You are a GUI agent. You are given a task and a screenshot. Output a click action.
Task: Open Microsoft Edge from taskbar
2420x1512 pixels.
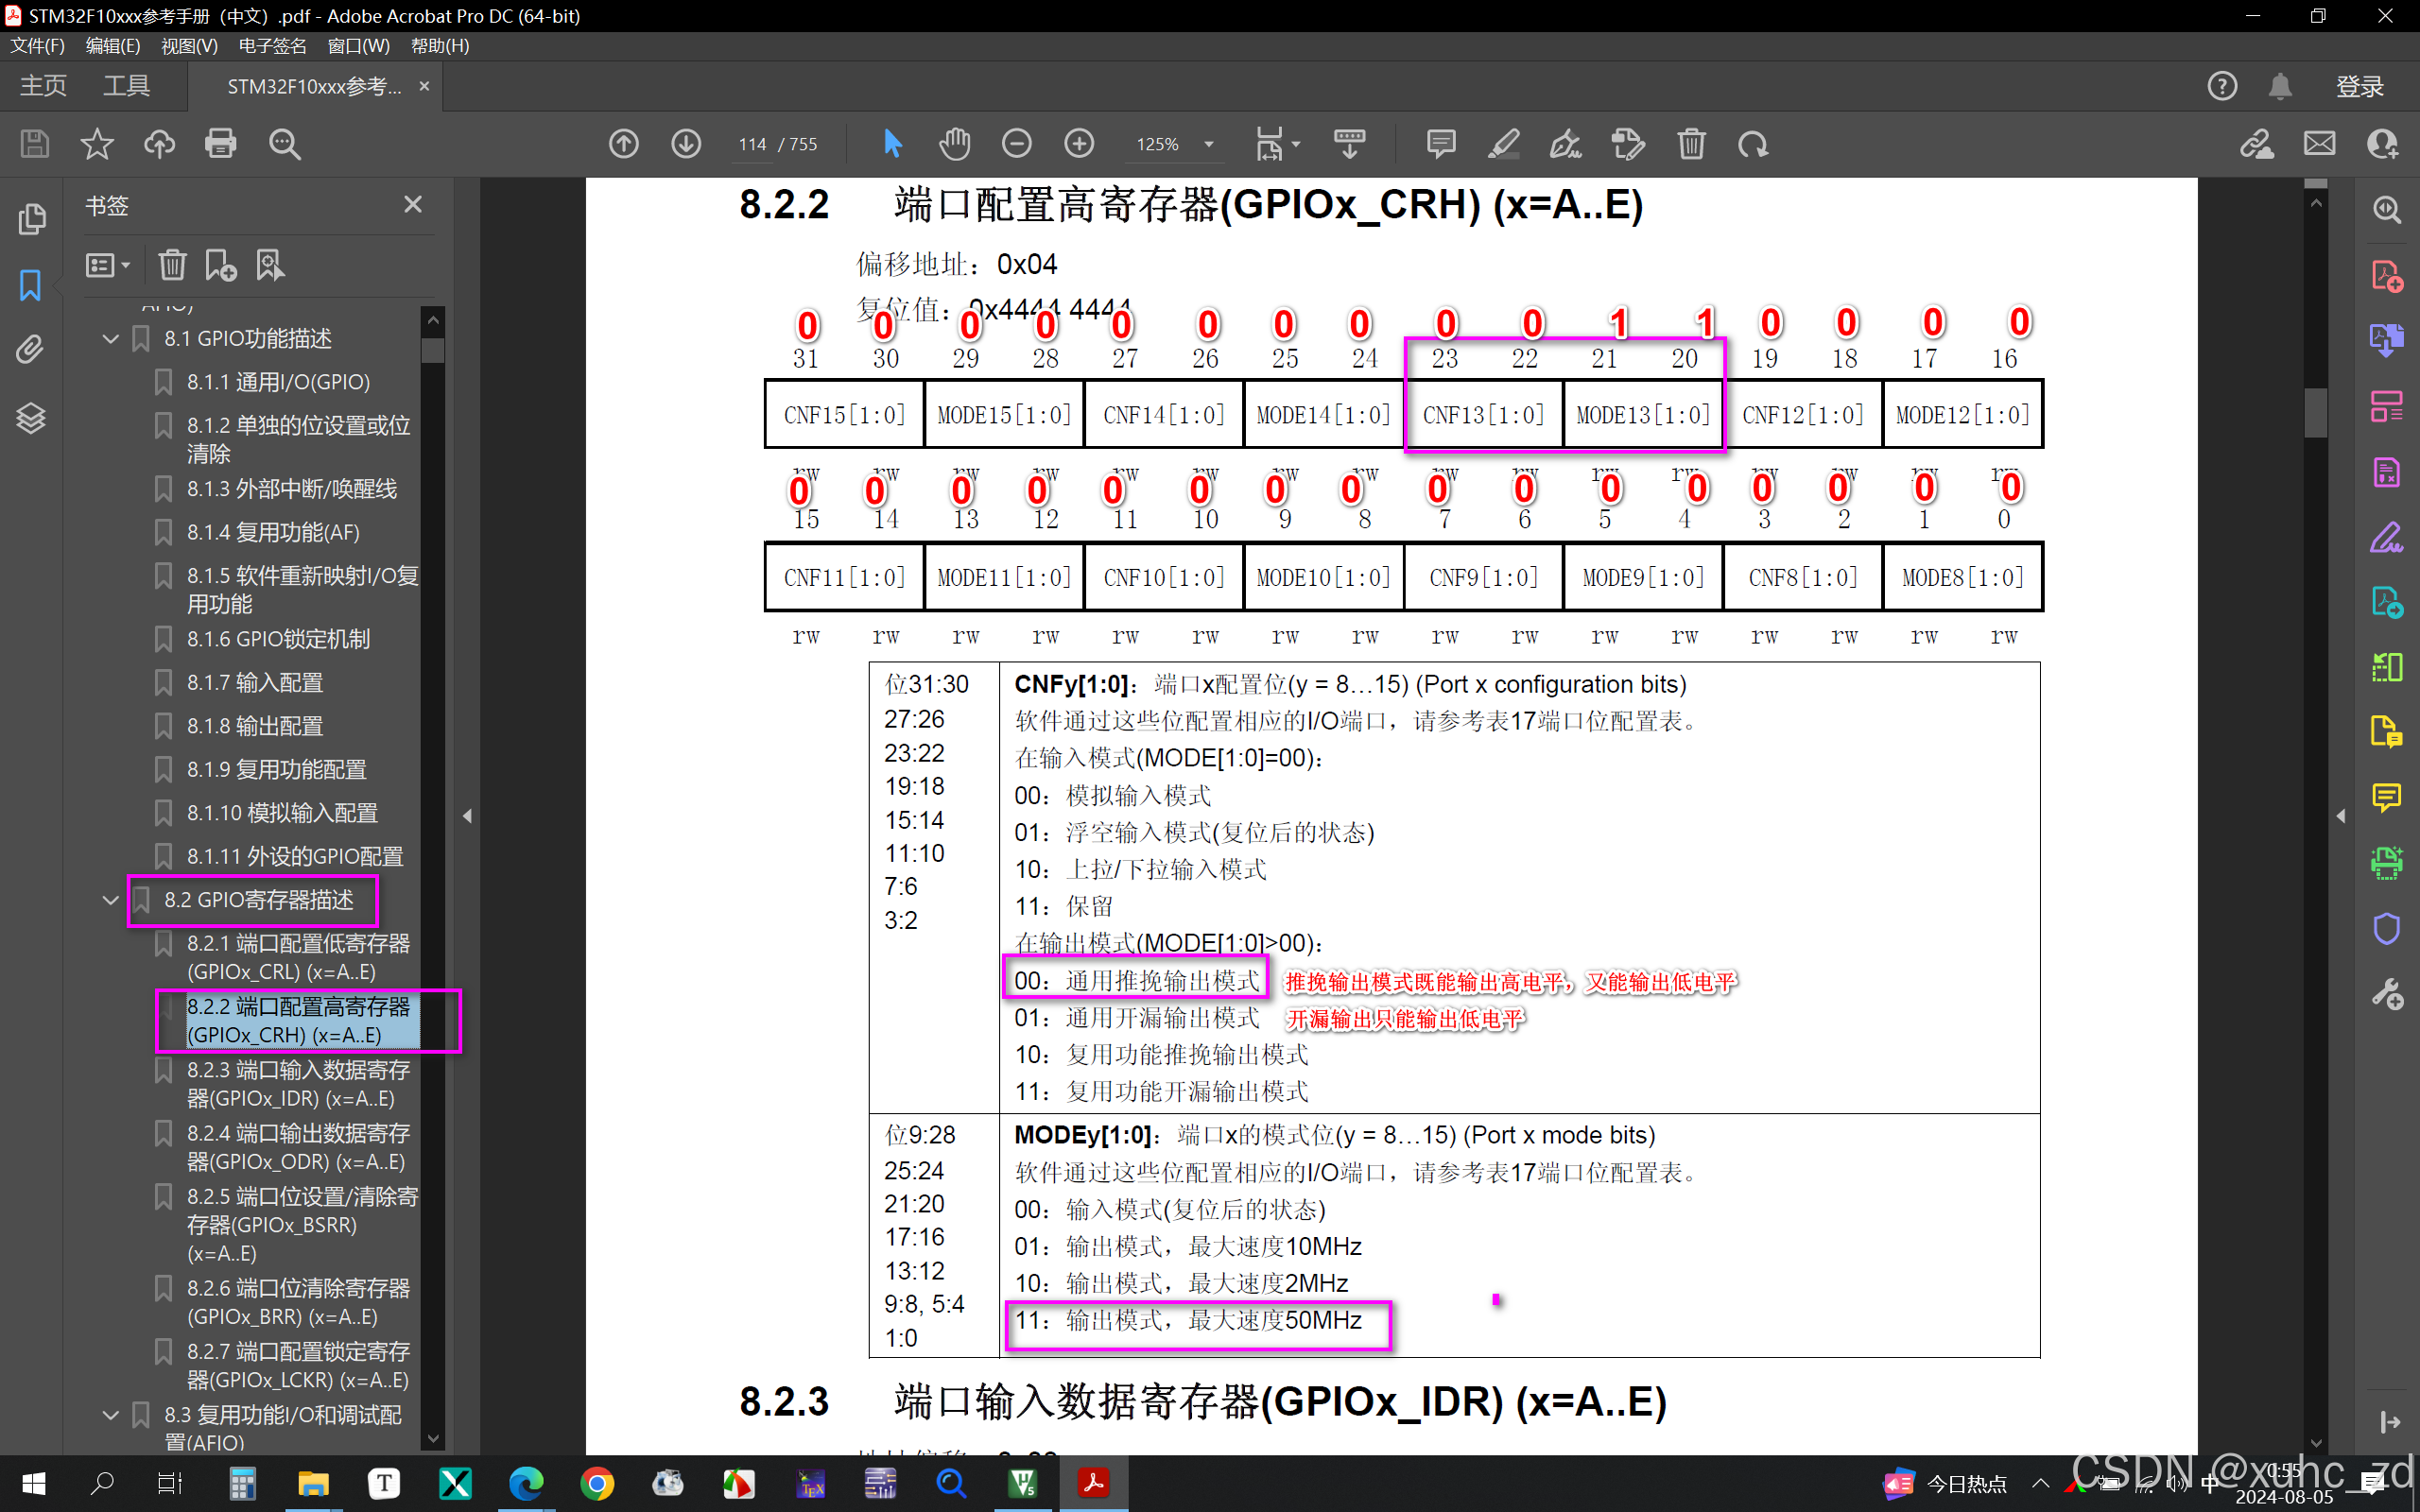tap(526, 1484)
